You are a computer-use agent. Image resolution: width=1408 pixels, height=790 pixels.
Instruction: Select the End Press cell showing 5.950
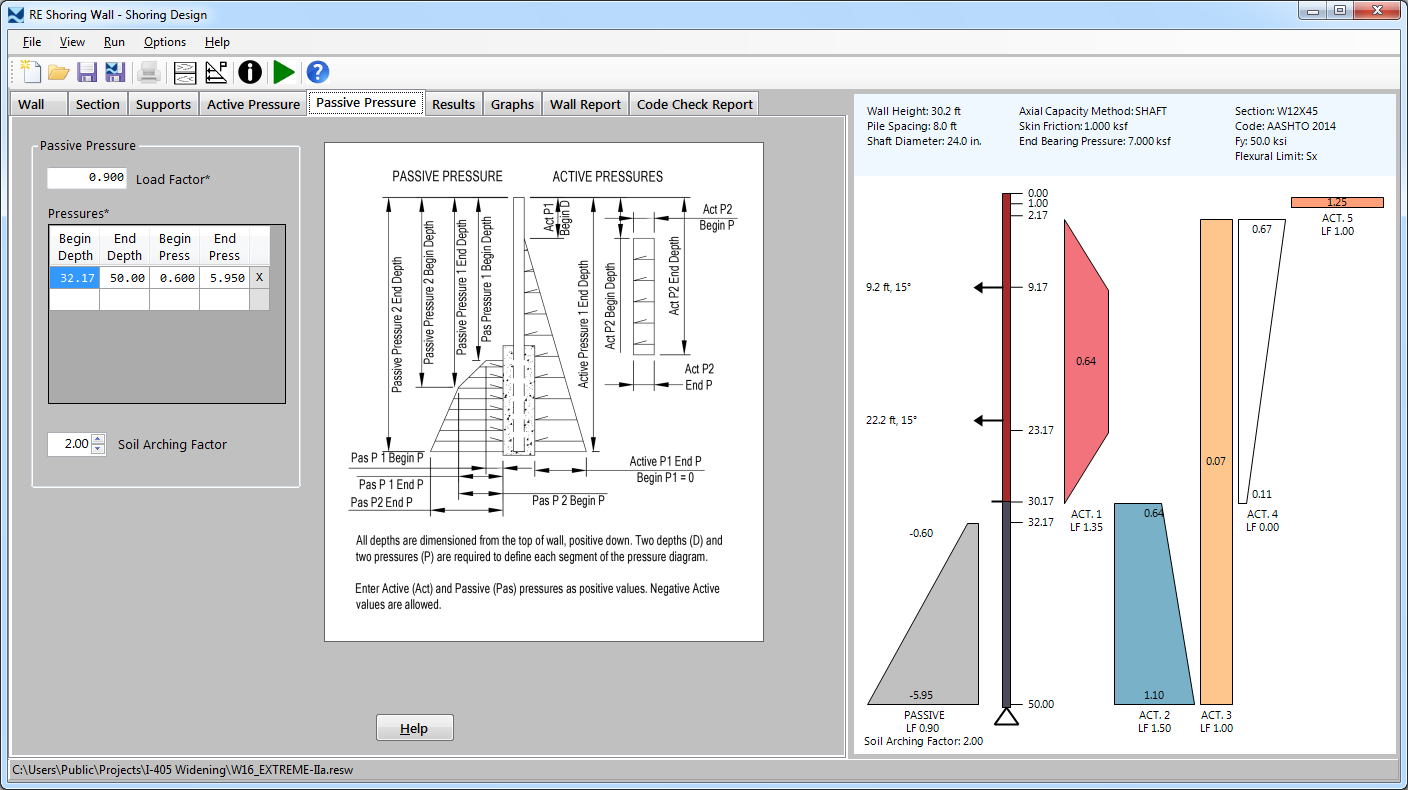pos(224,278)
